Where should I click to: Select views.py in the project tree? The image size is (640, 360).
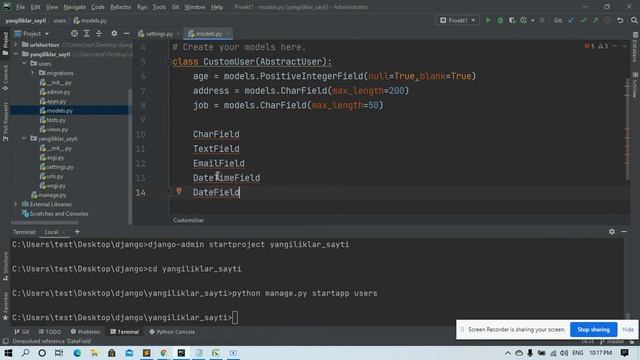(57, 129)
